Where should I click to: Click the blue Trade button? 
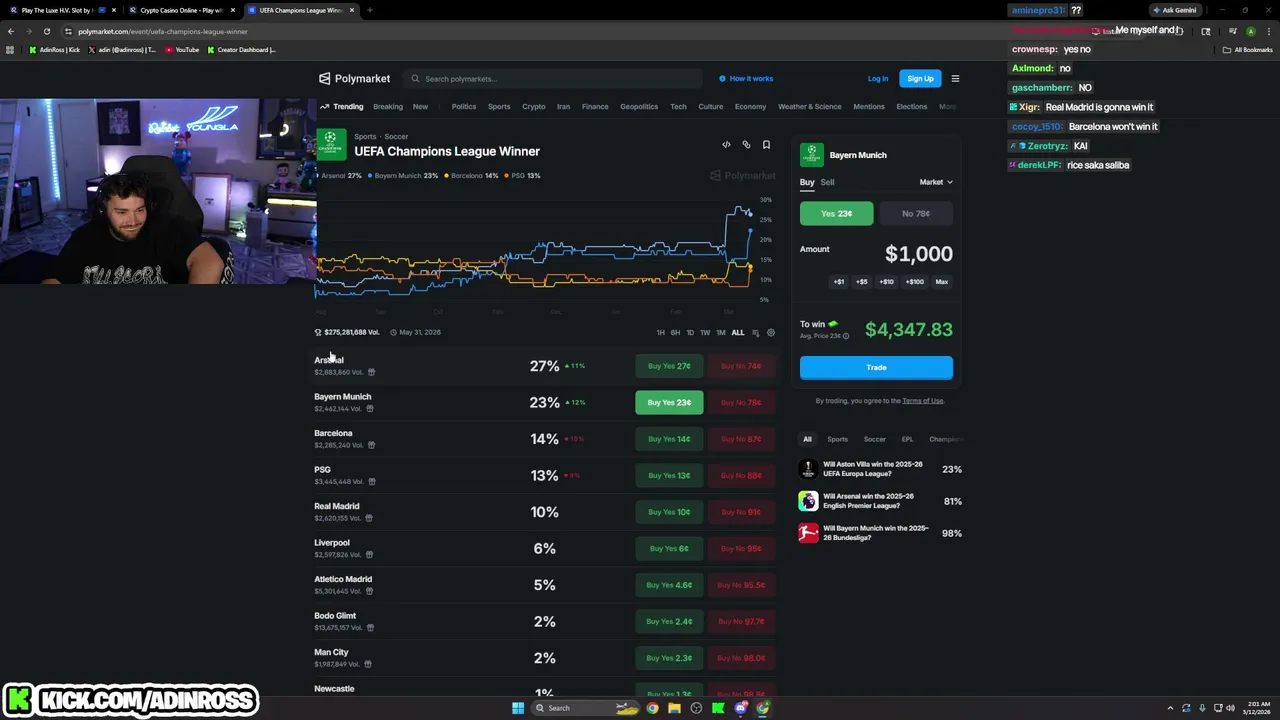876,367
